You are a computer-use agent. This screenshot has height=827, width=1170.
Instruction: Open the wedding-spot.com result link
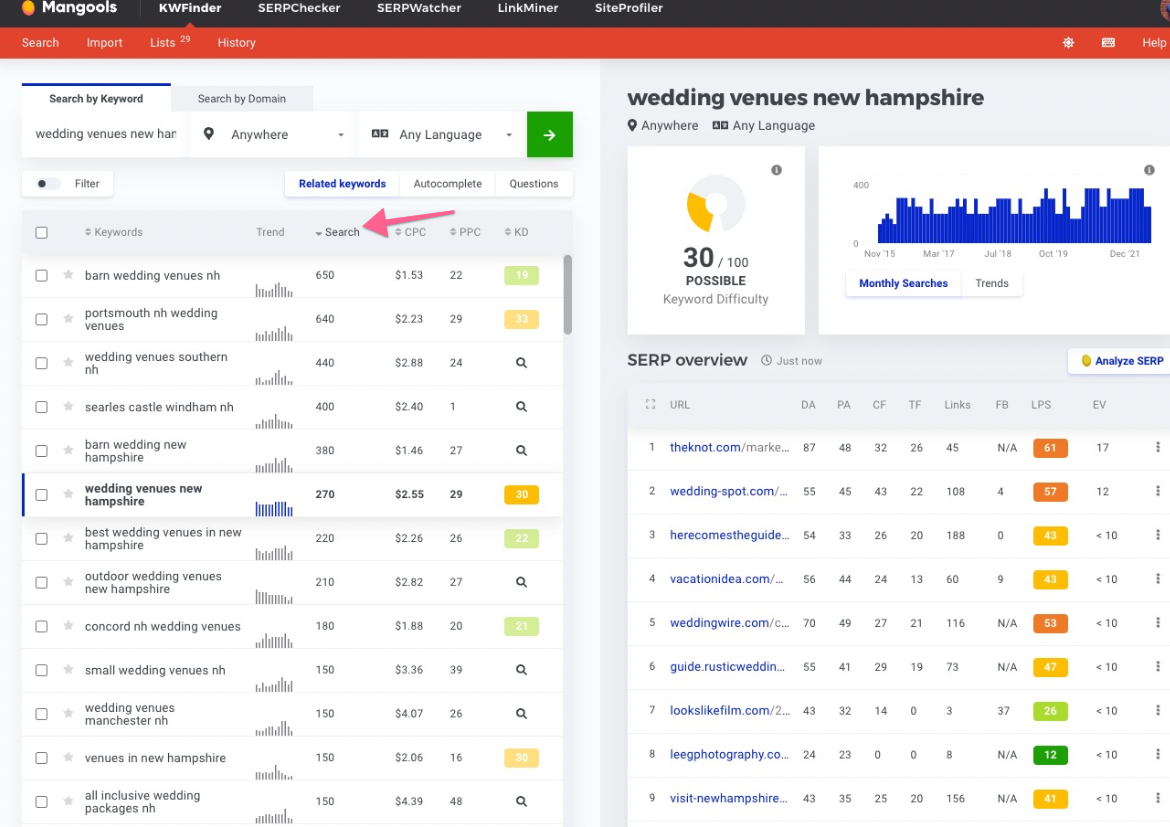click(x=728, y=491)
